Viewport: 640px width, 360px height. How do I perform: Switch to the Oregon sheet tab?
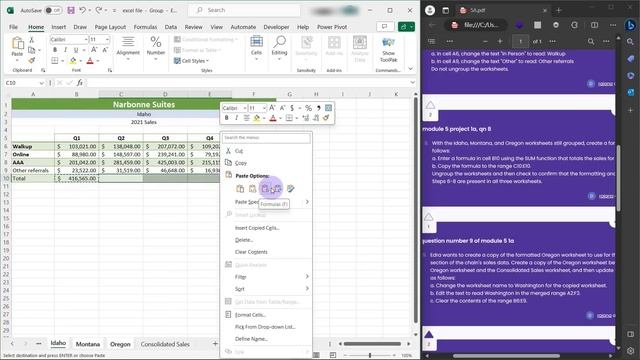point(120,344)
